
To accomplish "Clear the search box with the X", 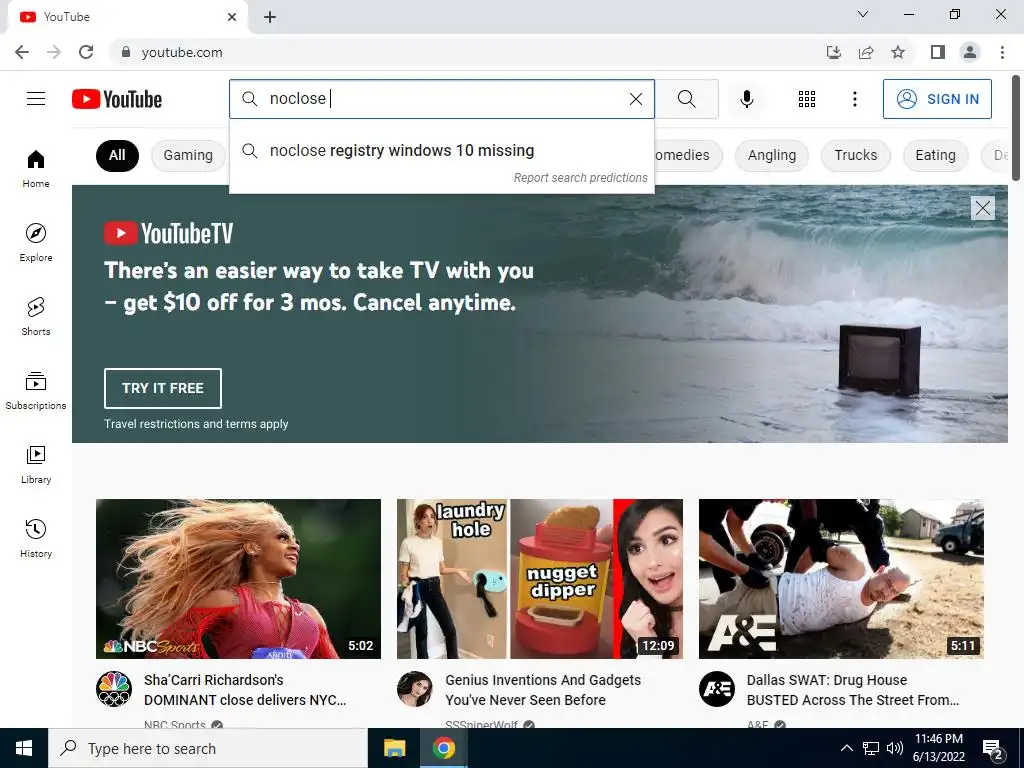I will pyautogui.click(x=635, y=99).
